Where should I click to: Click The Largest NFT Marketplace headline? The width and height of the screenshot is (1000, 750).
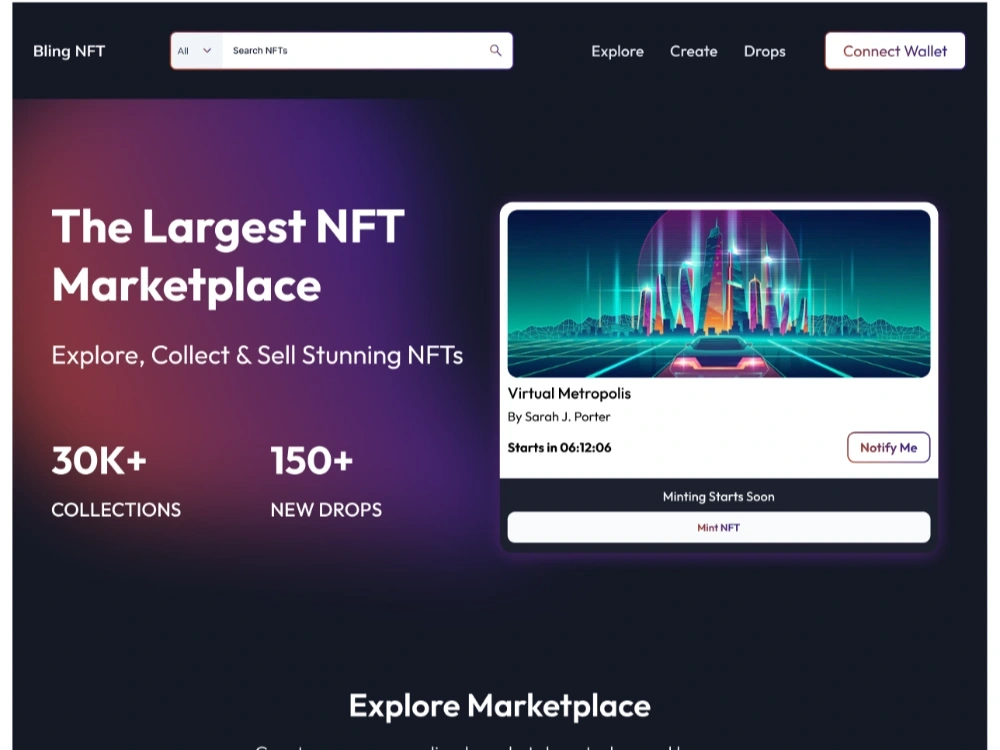228,256
